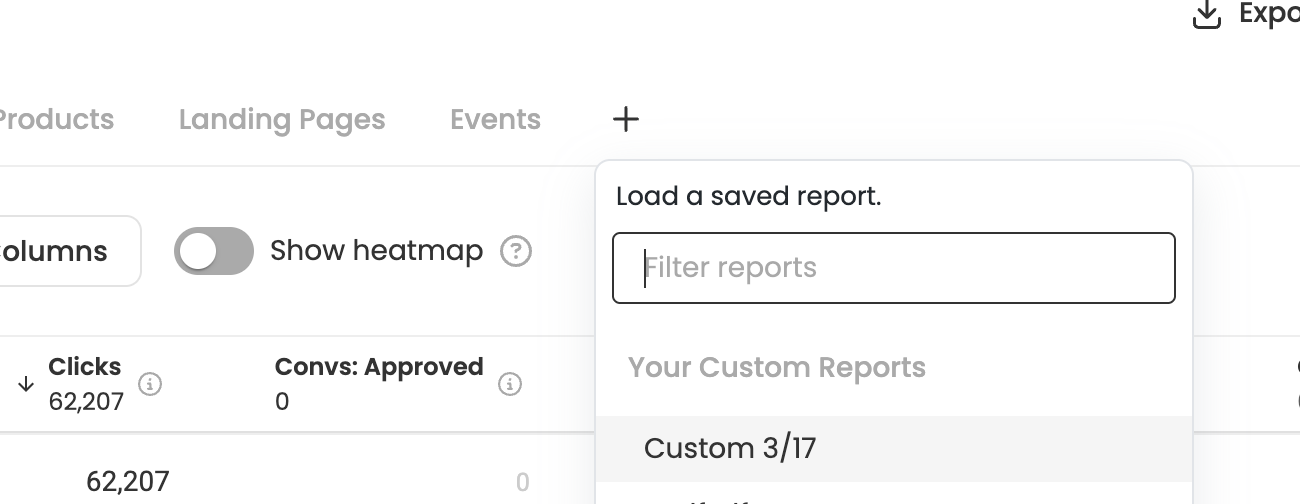Image resolution: width=1300 pixels, height=504 pixels.
Task: Click the descending sort arrow on Clicks column
Action: click(26, 384)
